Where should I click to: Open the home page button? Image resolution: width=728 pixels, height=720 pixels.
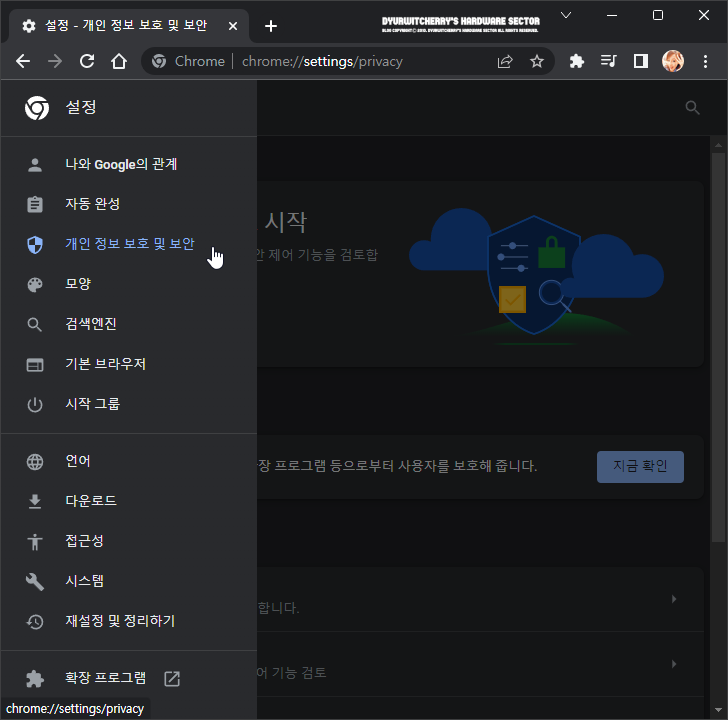pos(119,61)
